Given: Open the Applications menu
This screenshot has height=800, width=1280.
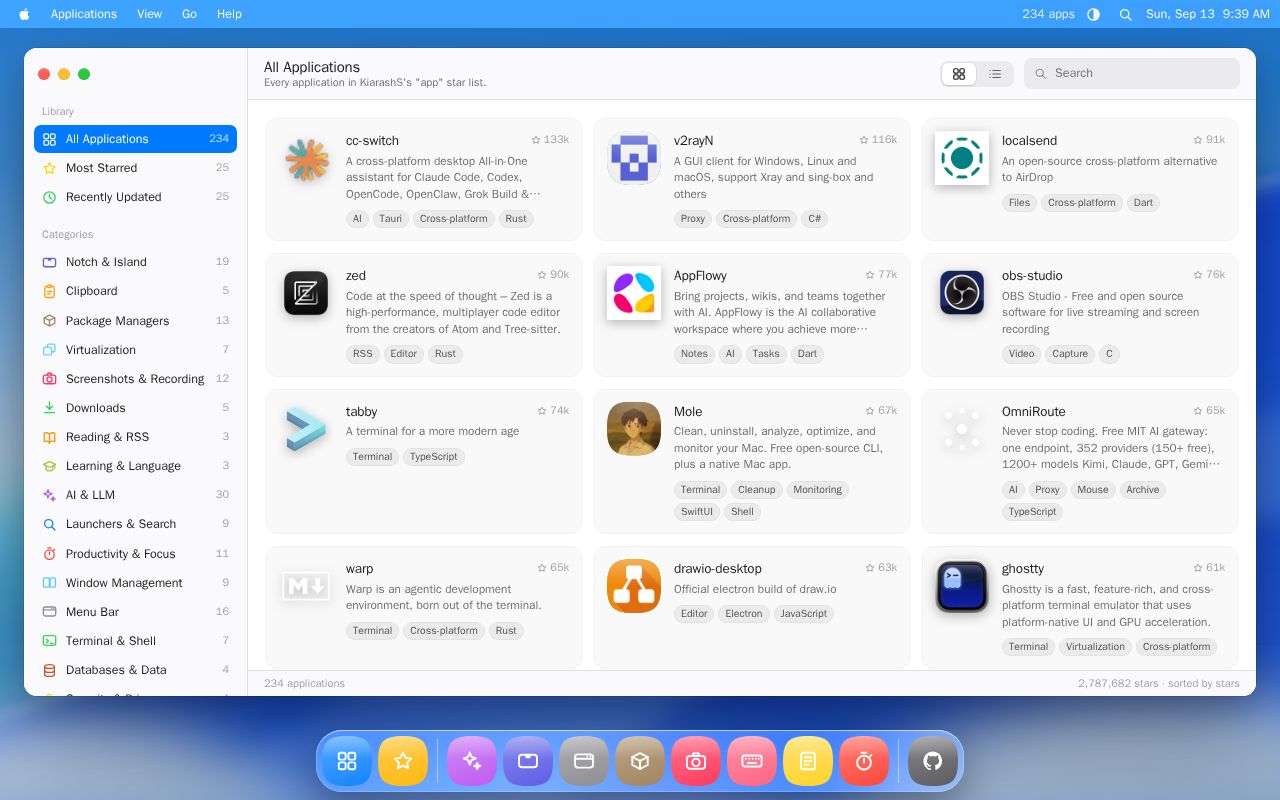Looking at the screenshot, I should click(84, 14).
